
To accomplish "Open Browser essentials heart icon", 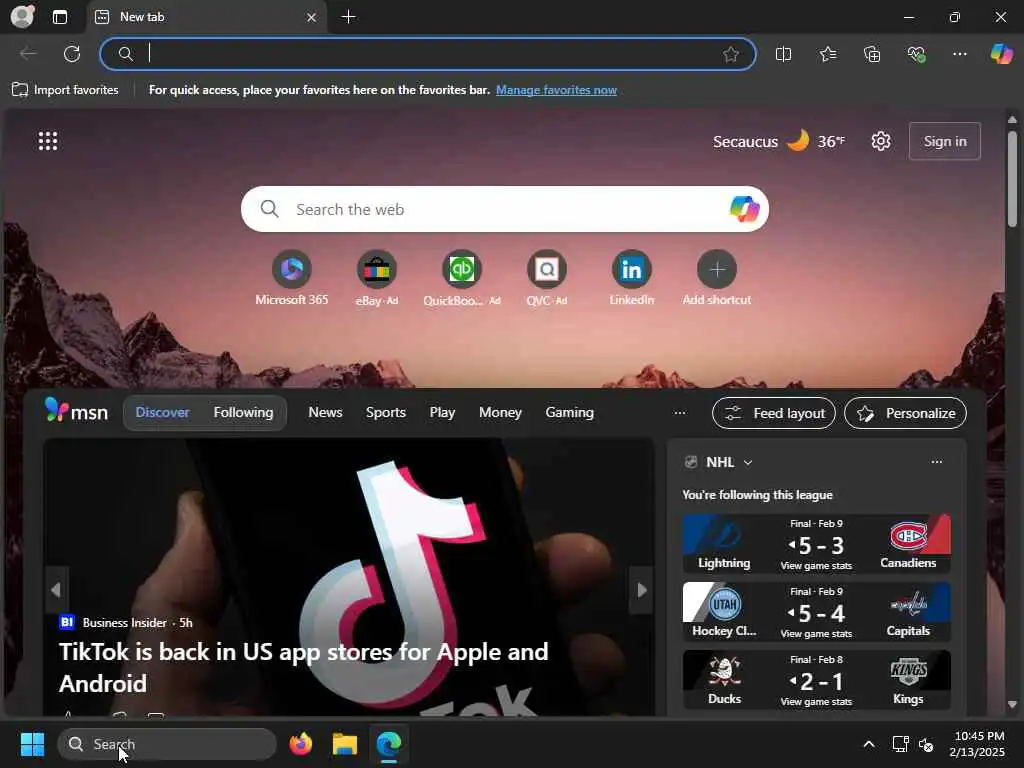I will tap(916, 54).
